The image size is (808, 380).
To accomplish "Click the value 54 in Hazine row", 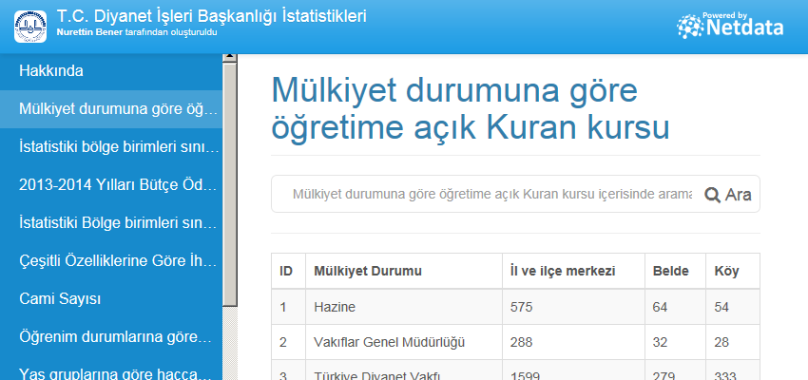I will click(x=721, y=307).
